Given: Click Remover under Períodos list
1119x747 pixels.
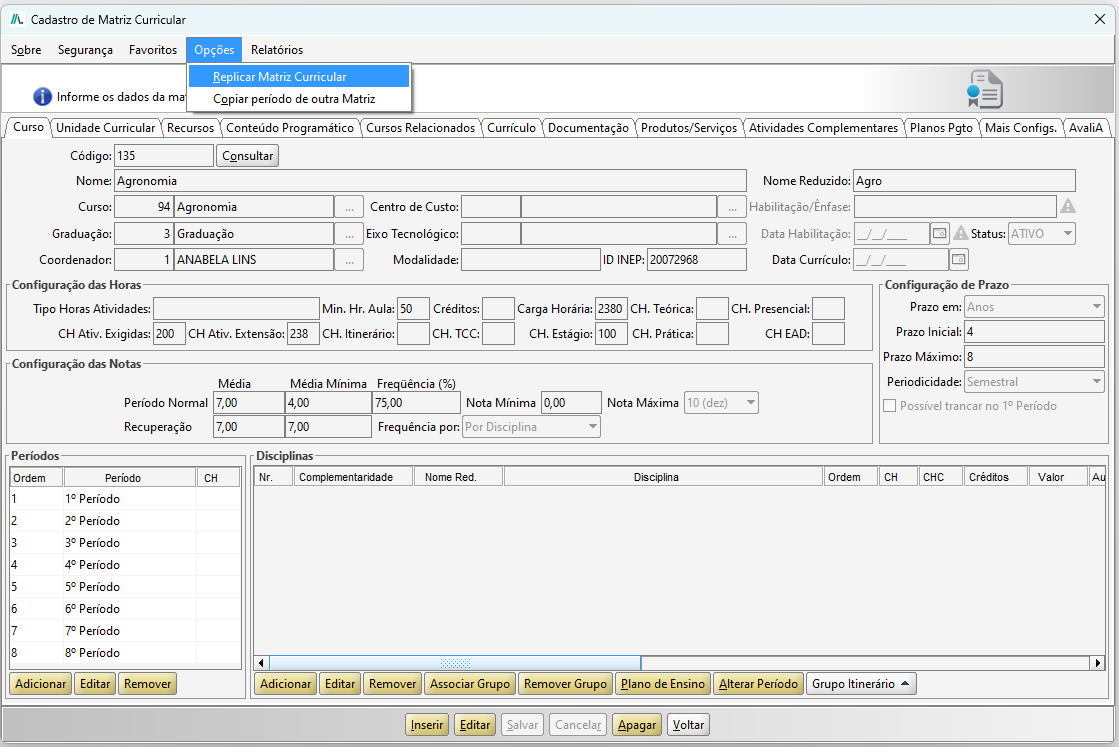Looking at the screenshot, I should [148, 684].
